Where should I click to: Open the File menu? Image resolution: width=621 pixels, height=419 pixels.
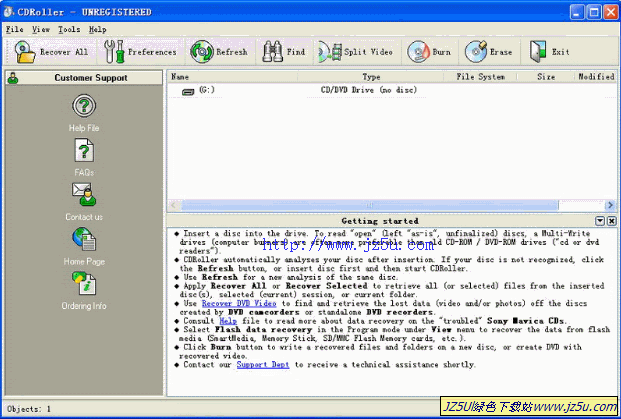[x=15, y=29]
